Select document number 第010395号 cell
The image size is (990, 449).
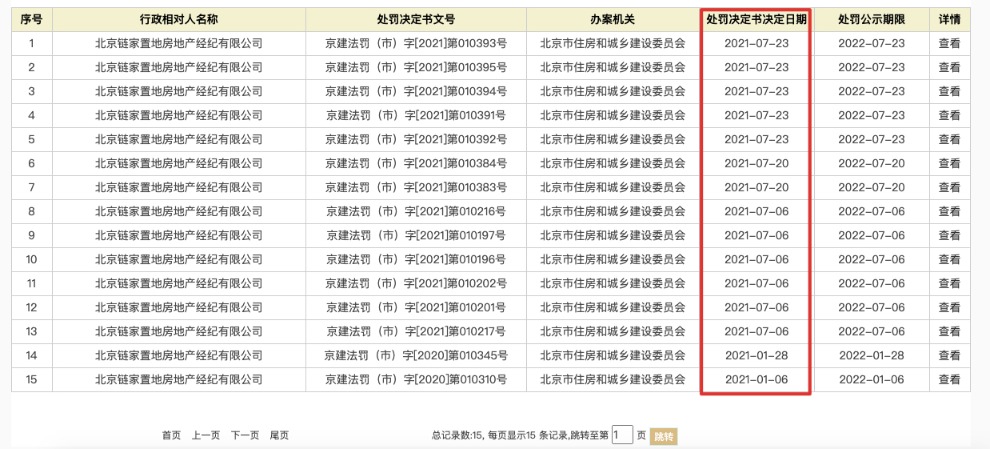coord(416,68)
